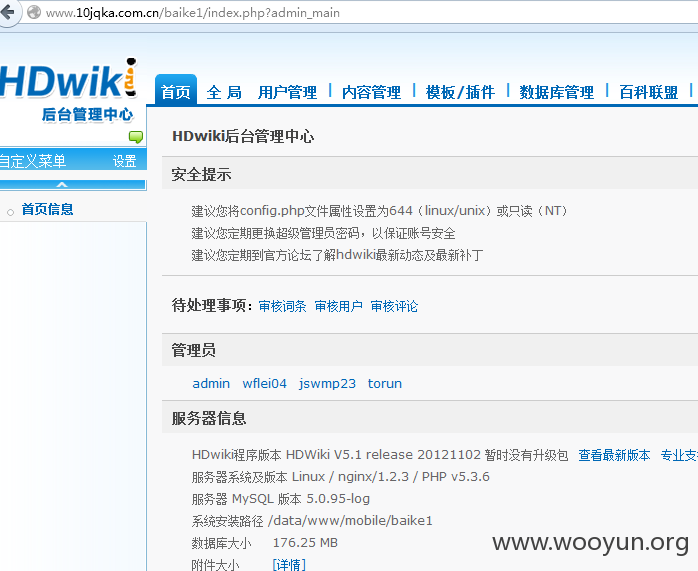Click the 待处理事项 label
Screen dimensions: 698x571
(212, 306)
